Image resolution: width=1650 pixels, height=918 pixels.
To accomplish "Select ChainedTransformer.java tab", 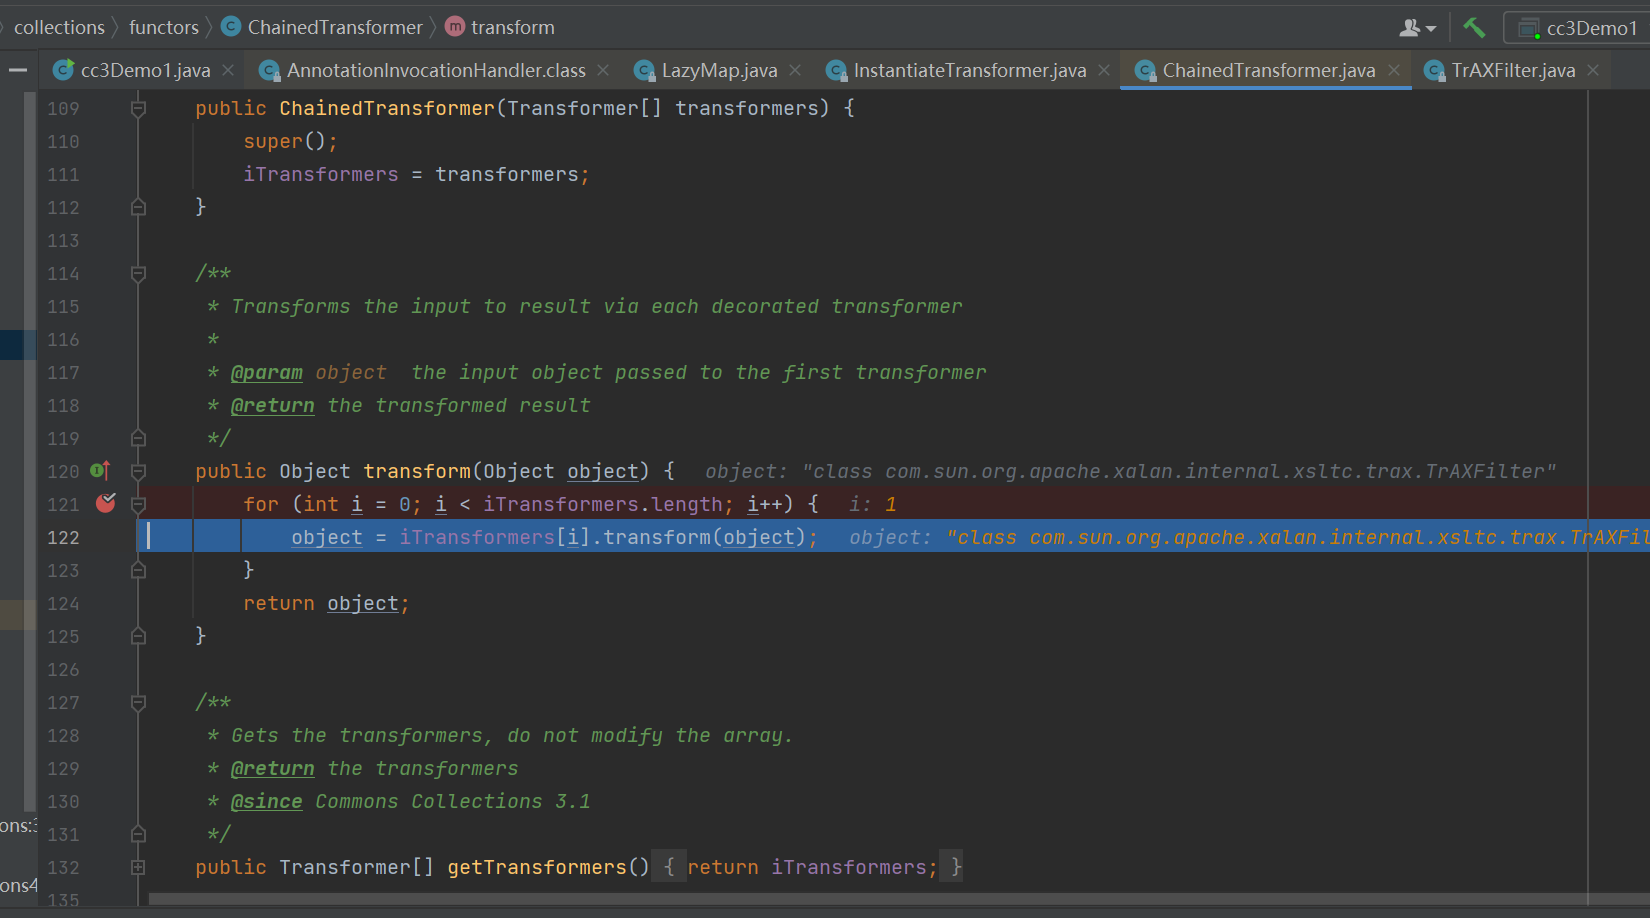I will 1268,70.
